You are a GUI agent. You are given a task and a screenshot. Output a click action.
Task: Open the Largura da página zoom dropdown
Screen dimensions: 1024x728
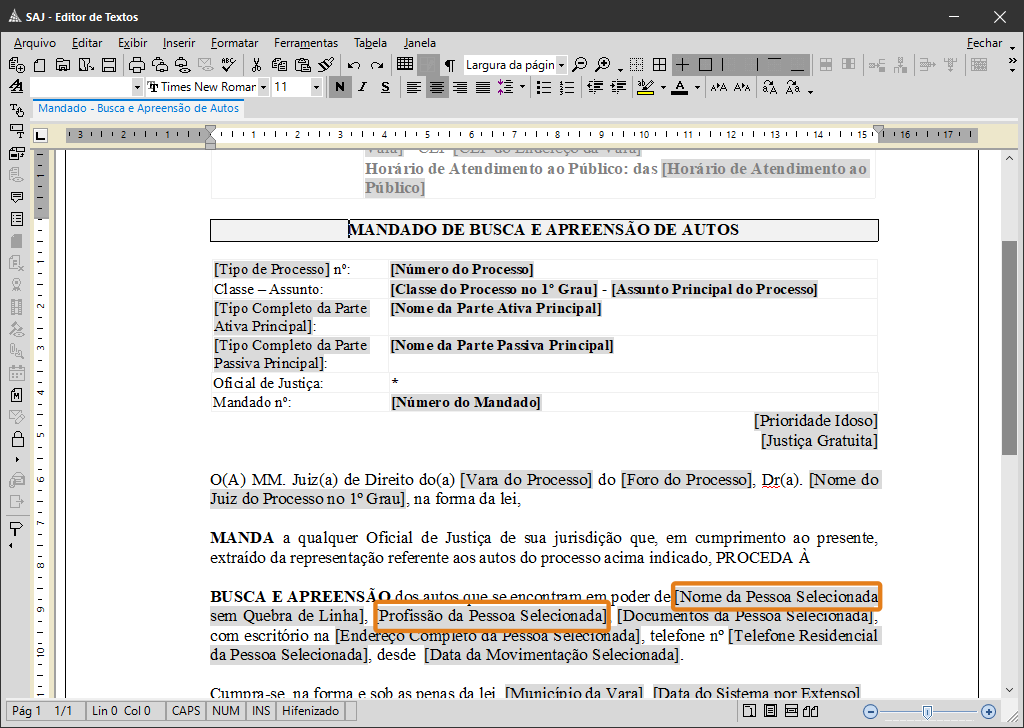[x=561, y=65]
